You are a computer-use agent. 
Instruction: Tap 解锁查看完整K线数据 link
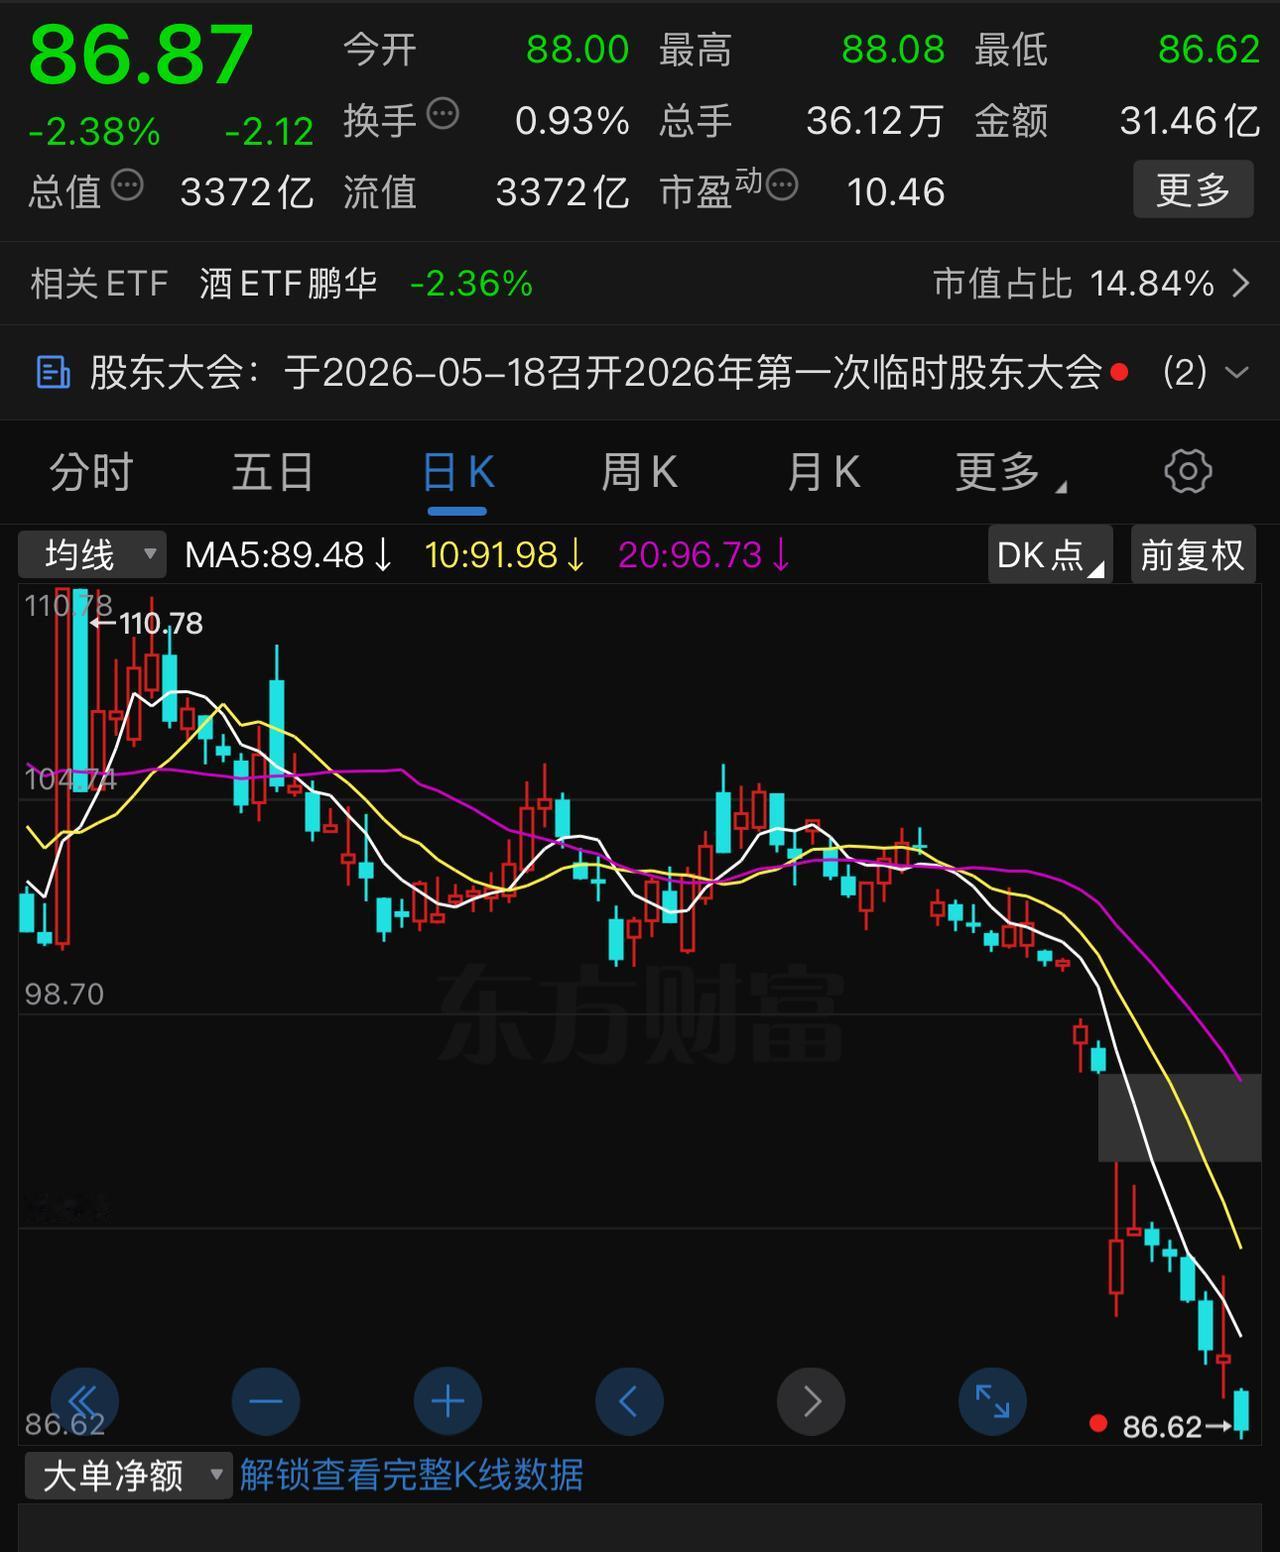pos(411,1475)
